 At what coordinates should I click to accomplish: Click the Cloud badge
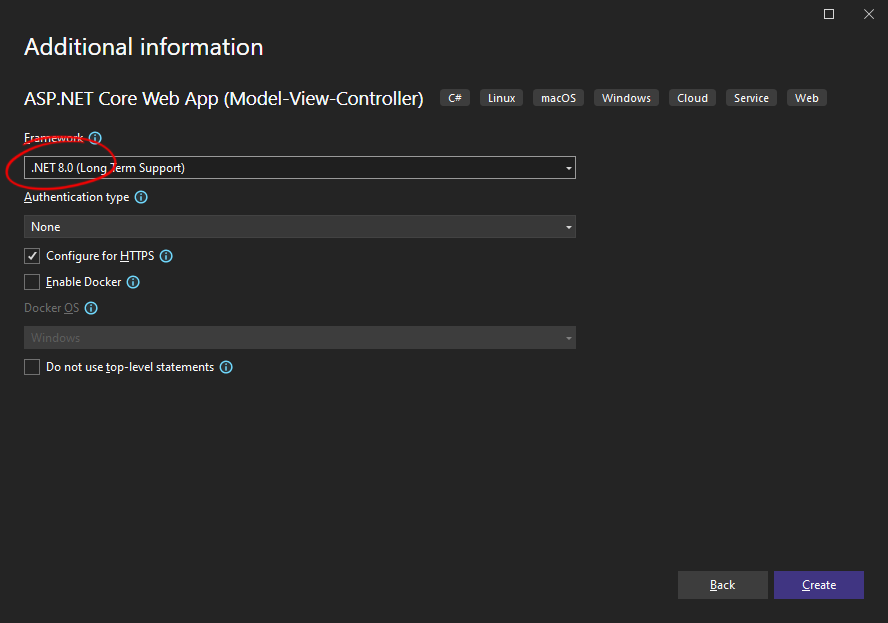692,97
